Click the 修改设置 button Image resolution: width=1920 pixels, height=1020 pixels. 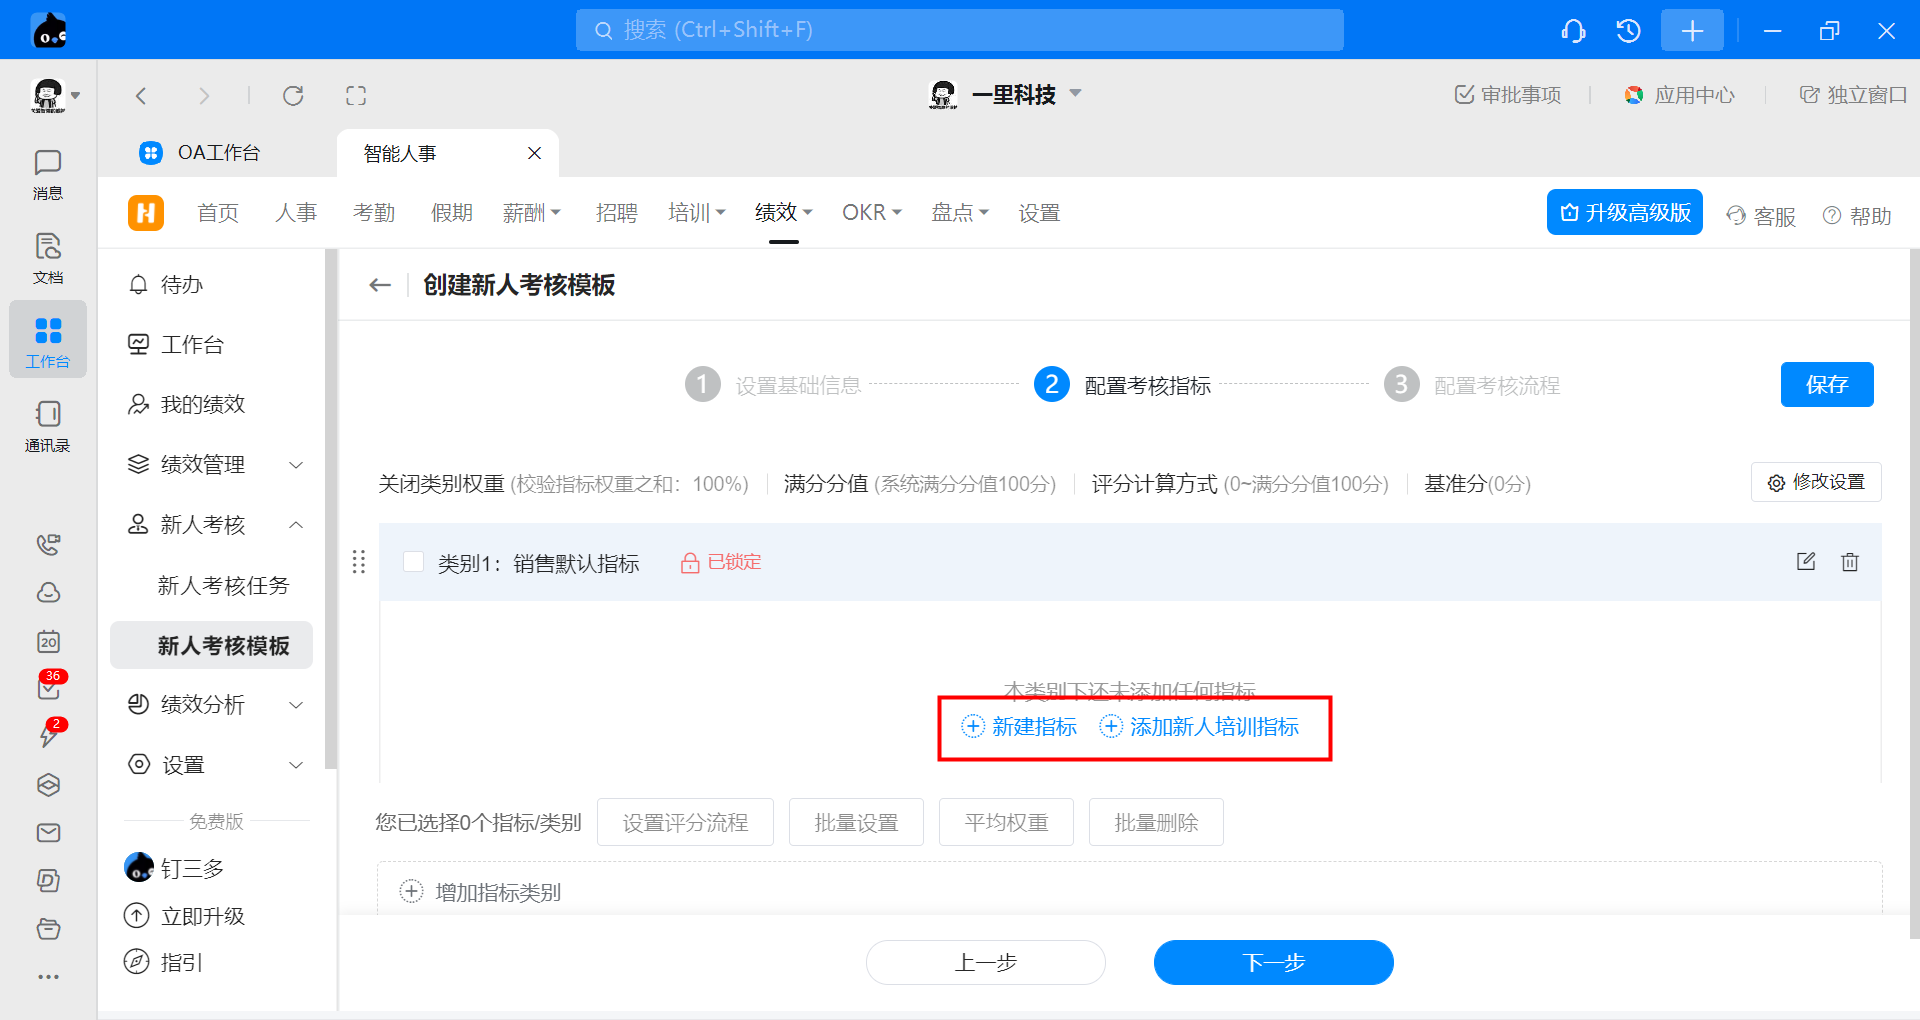pyautogui.click(x=1816, y=482)
